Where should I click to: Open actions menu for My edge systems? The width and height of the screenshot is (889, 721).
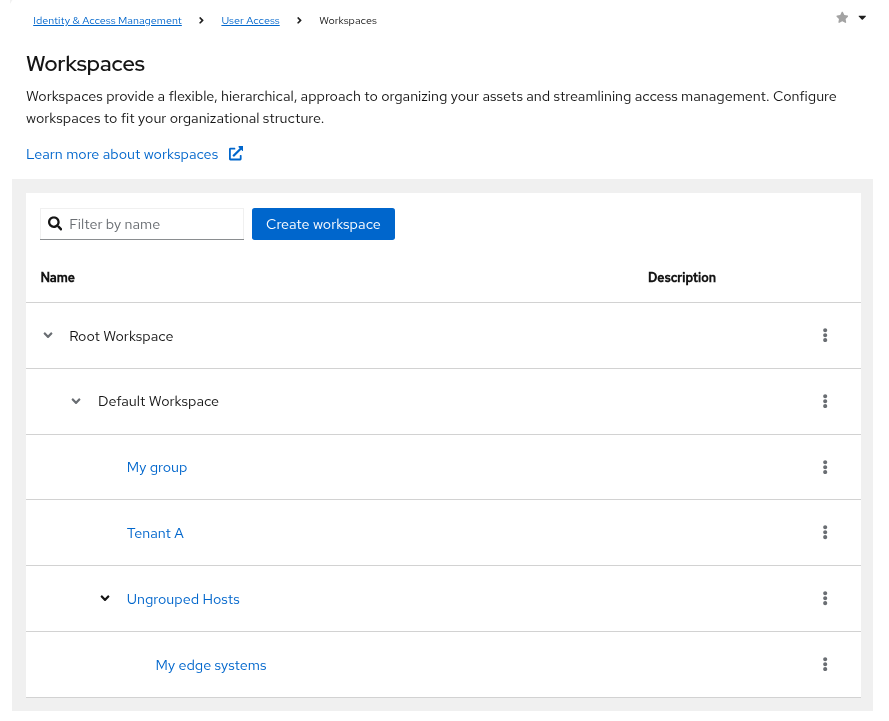[825, 665]
